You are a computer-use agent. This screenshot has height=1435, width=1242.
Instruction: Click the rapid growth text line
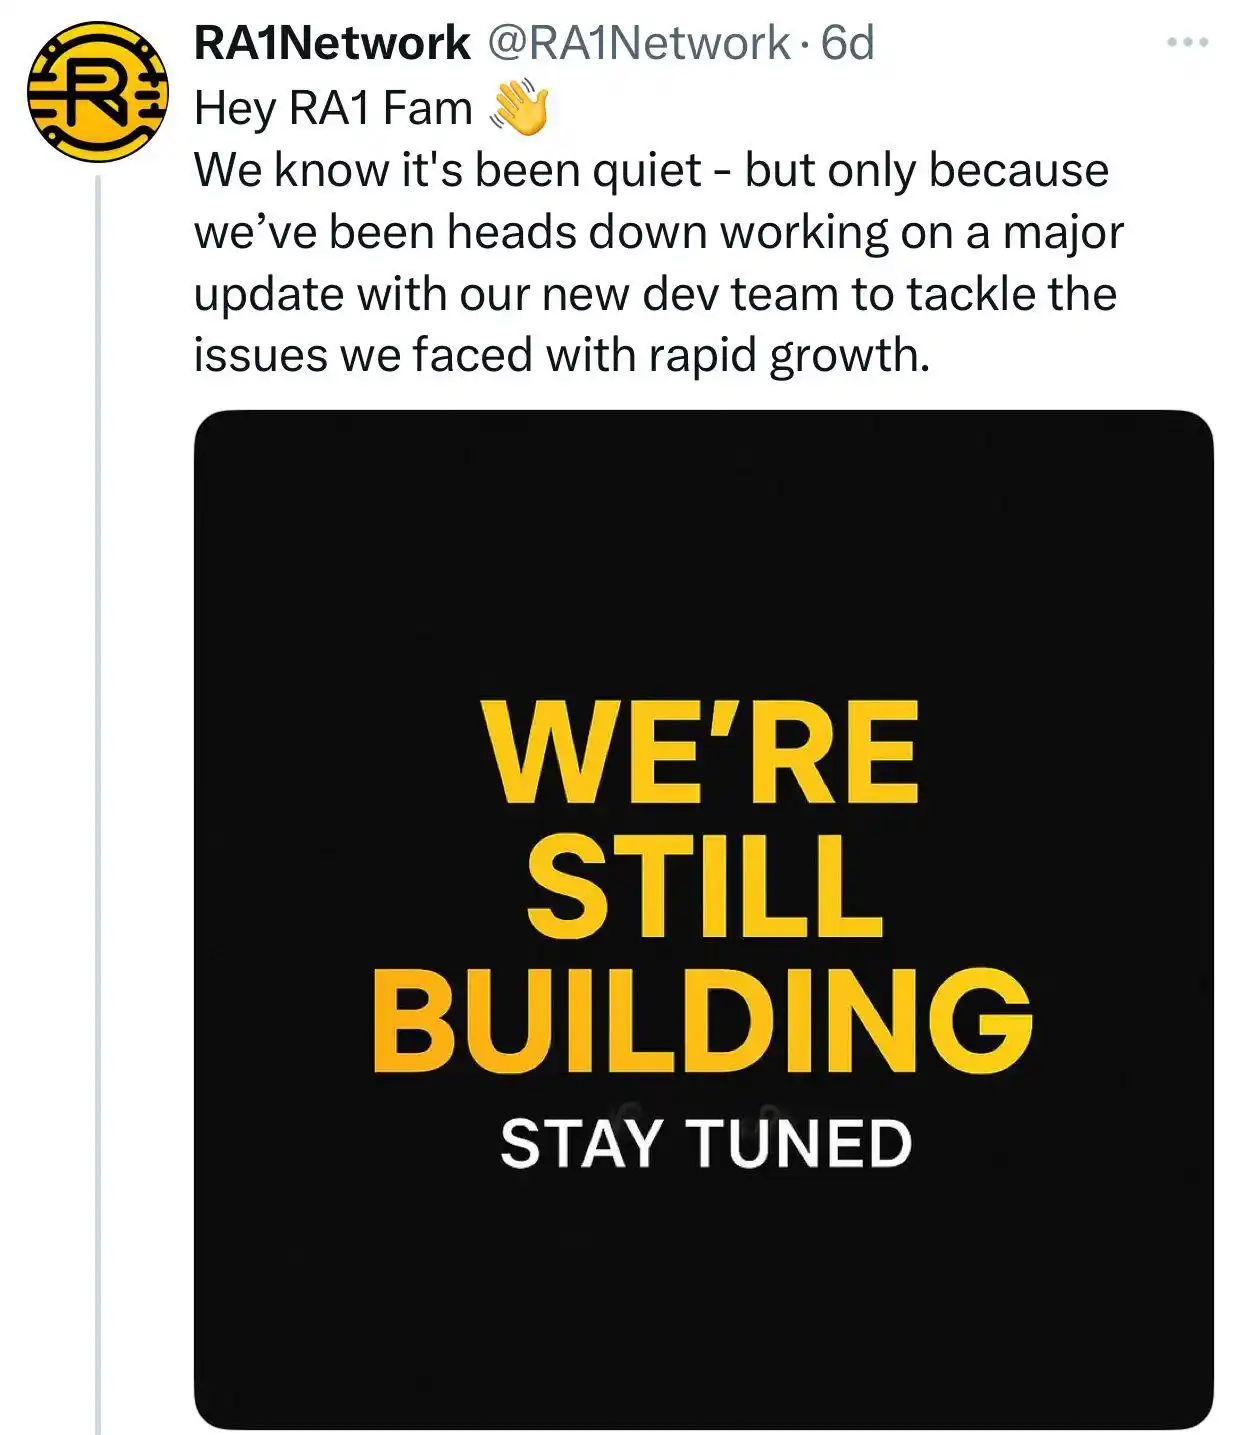[x=562, y=357]
